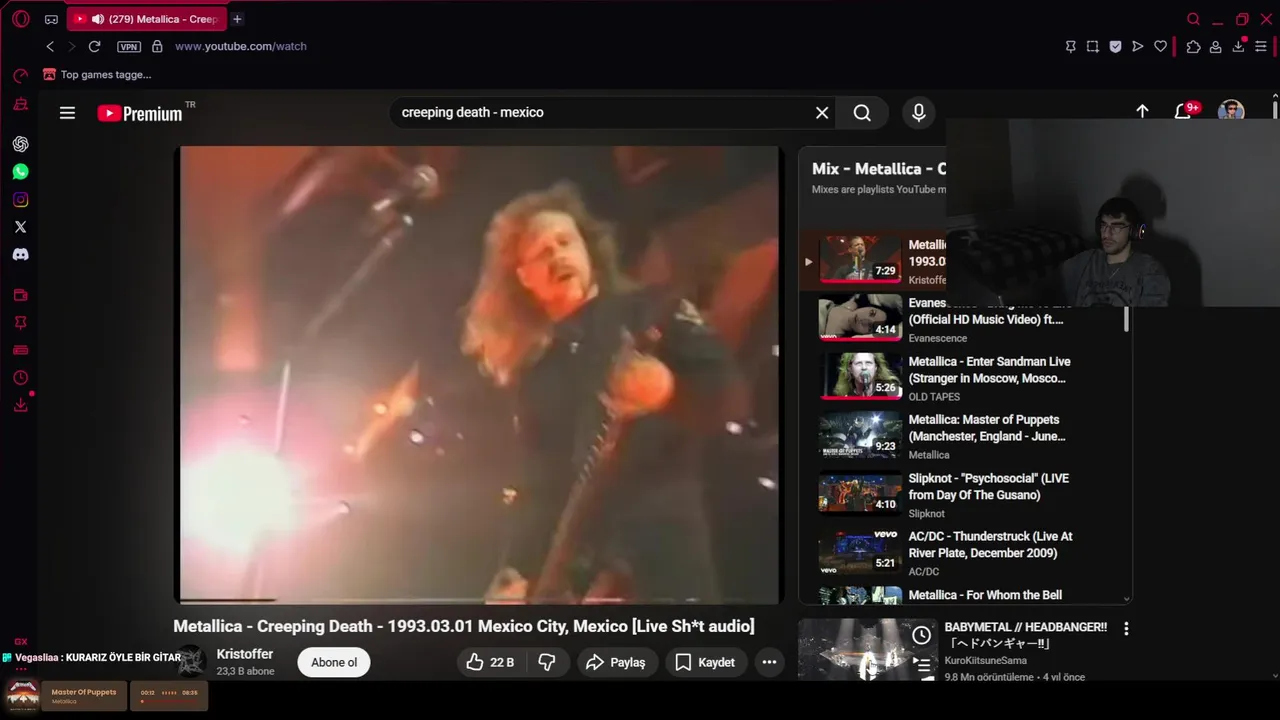Open YouTube notifications bell
Image resolution: width=1280 pixels, height=720 pixels.
click(x=1183, y=112)
